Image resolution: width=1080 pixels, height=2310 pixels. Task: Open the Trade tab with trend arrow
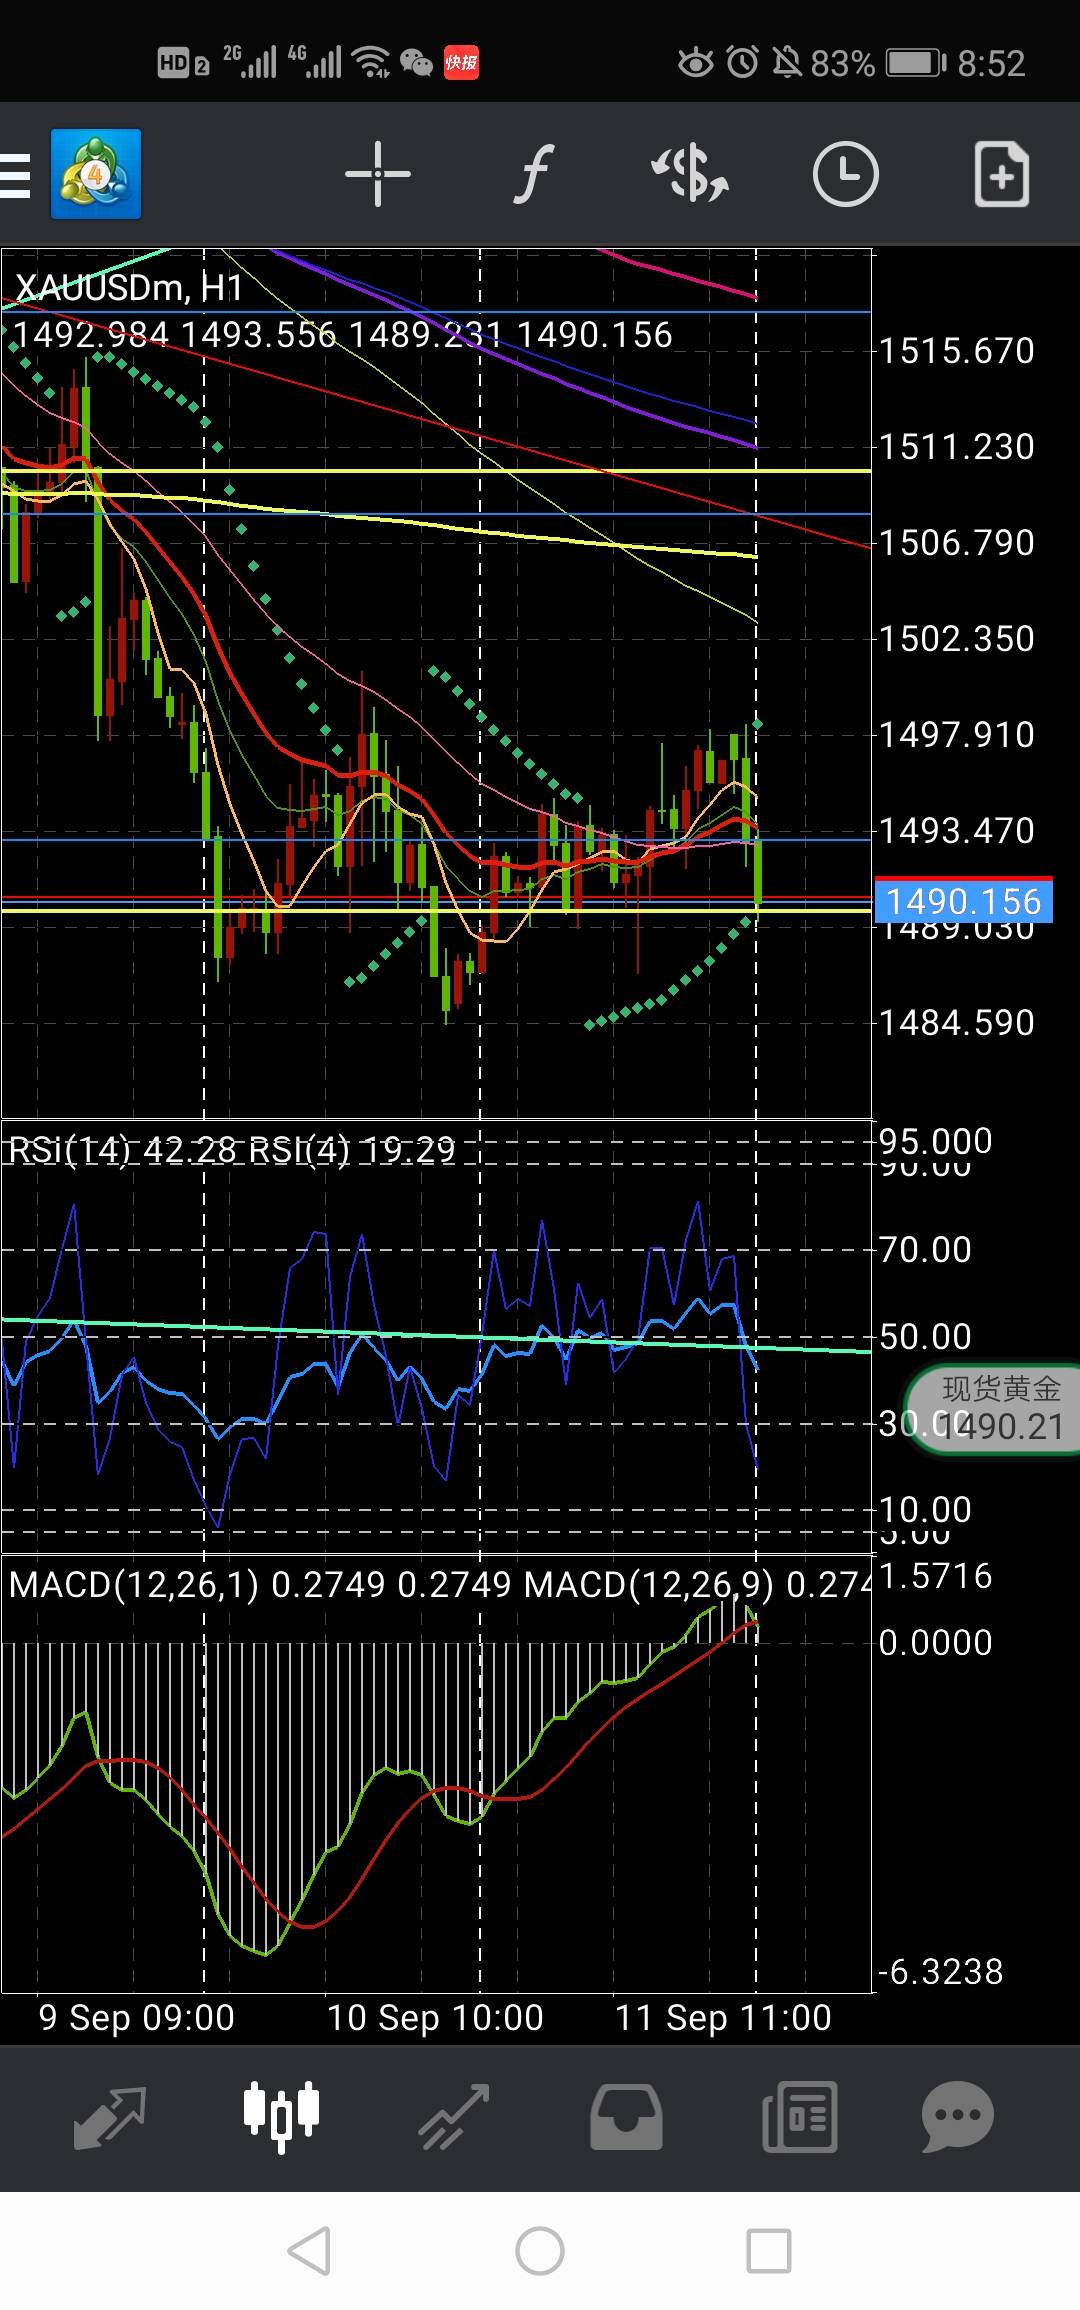pyautogui.click(x=454, y=2117)
